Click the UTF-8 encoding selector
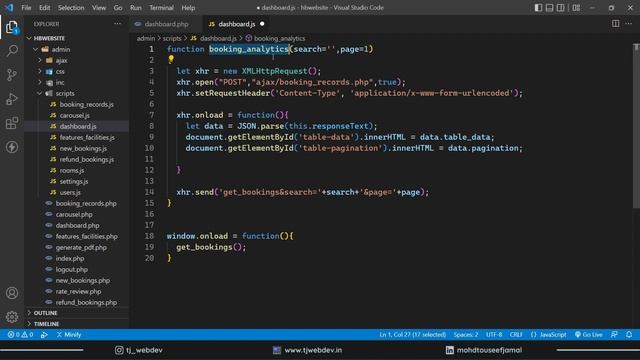The height and width of the screenshot is (360, 640). point(494,335)
